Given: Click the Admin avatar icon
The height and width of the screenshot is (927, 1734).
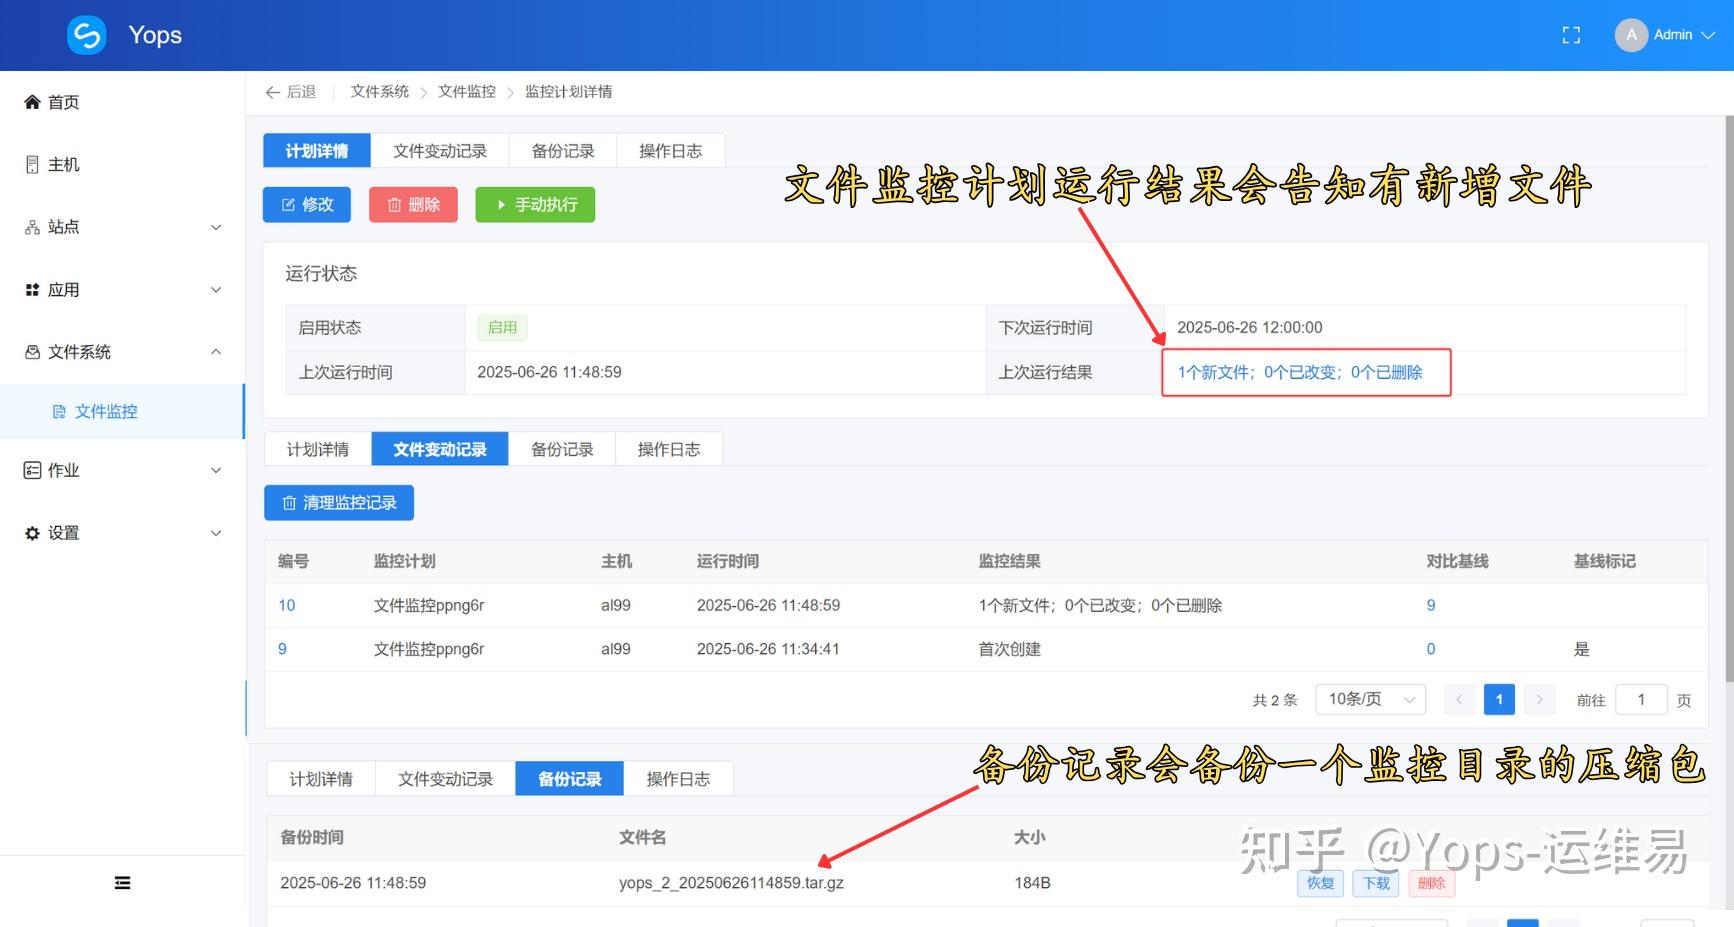Looking at the screenshot, I should [x=1630, y=34].
